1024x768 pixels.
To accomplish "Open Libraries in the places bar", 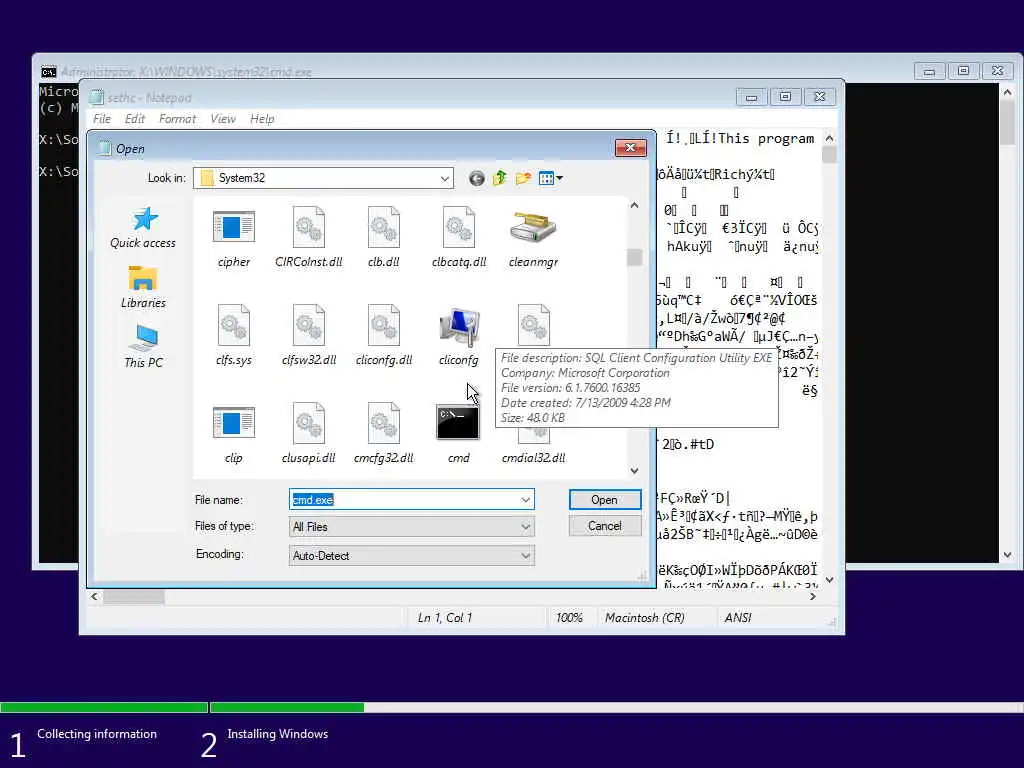I will [x=142, y=287].
